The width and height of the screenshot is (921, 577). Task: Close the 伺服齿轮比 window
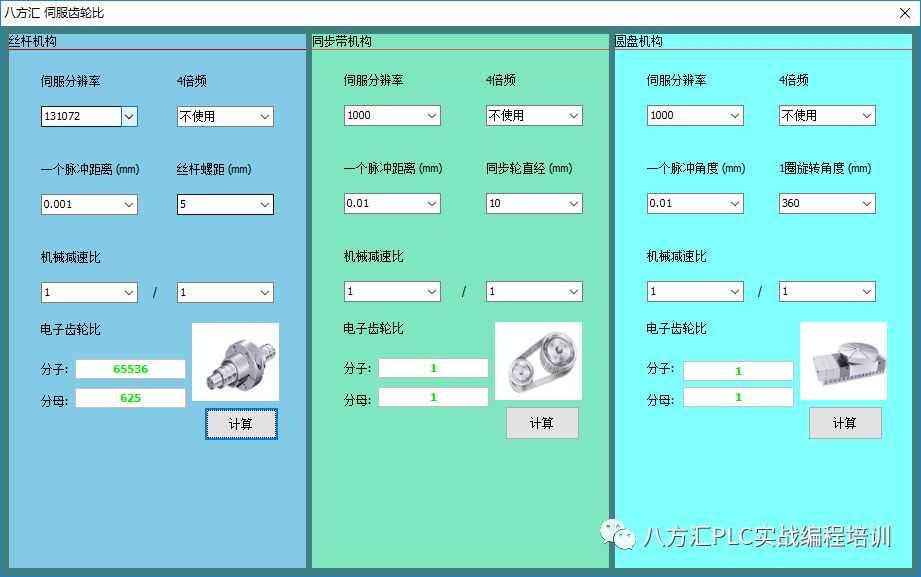tap(903, 13)
